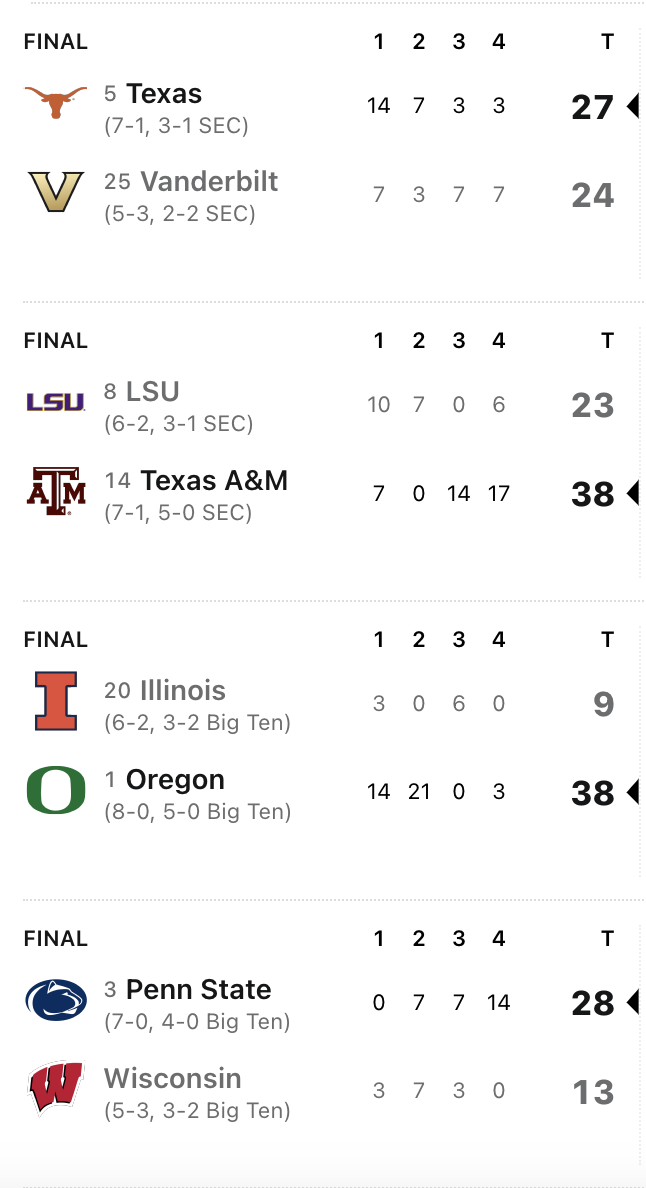Click Texas A&M total score 38
Screen dimensions: 646x1188
coord(592,494)
